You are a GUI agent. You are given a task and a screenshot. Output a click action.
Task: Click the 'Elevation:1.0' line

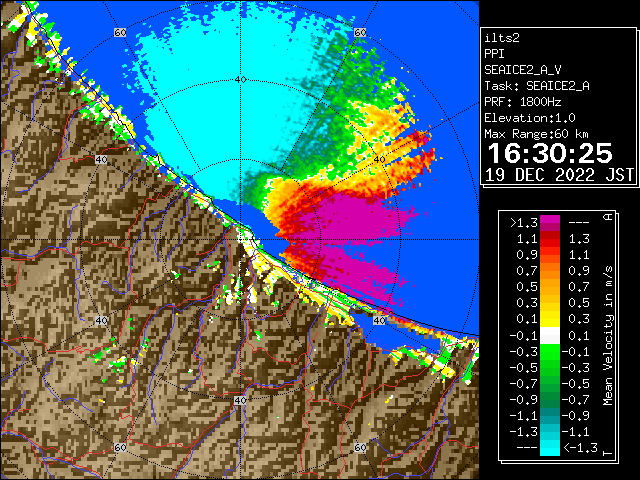click(530, 118)
